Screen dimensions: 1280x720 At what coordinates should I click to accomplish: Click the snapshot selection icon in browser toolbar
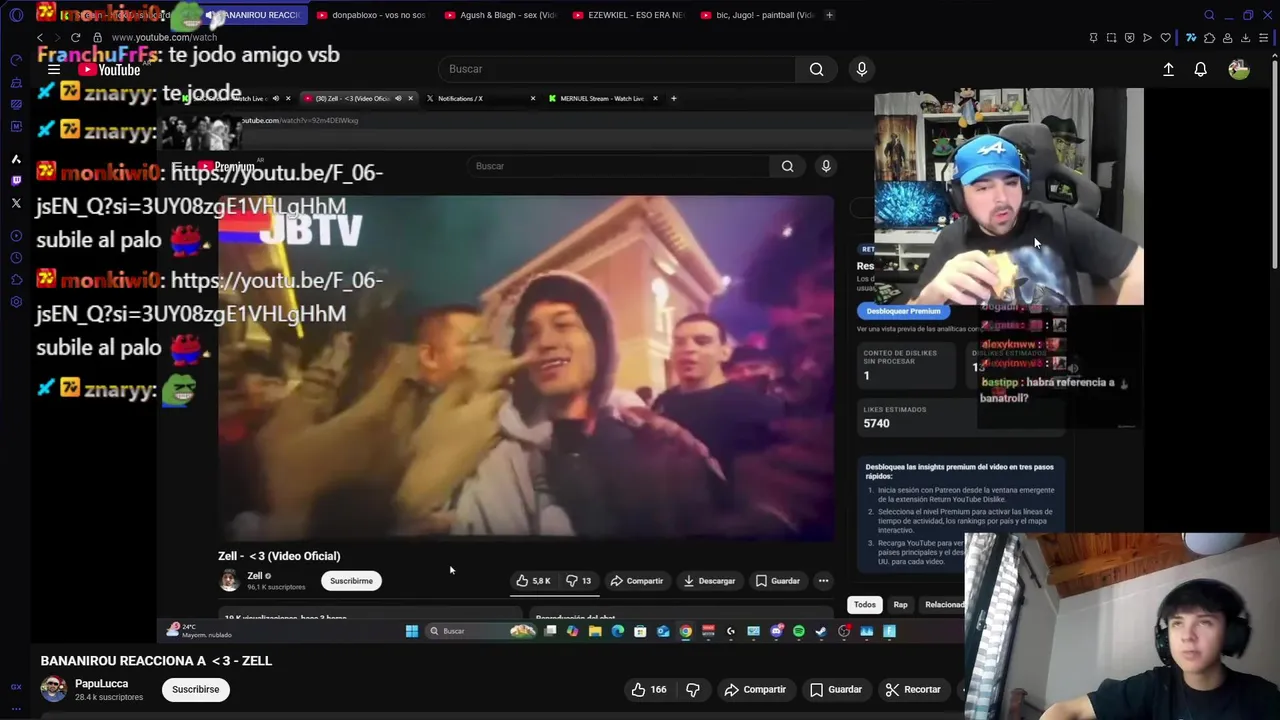coord(1111,38)
